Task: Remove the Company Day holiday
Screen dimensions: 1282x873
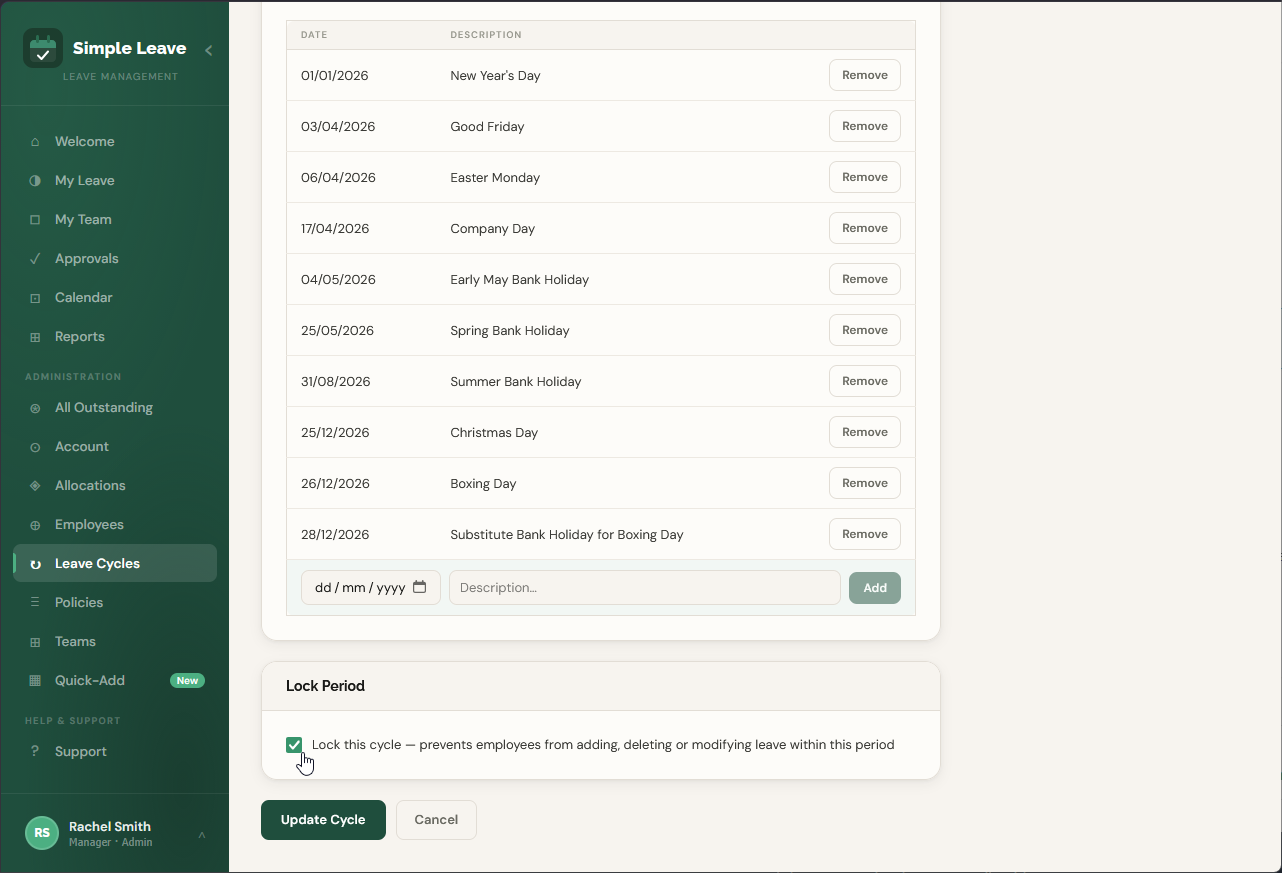Action: click(x=865, y=228)
